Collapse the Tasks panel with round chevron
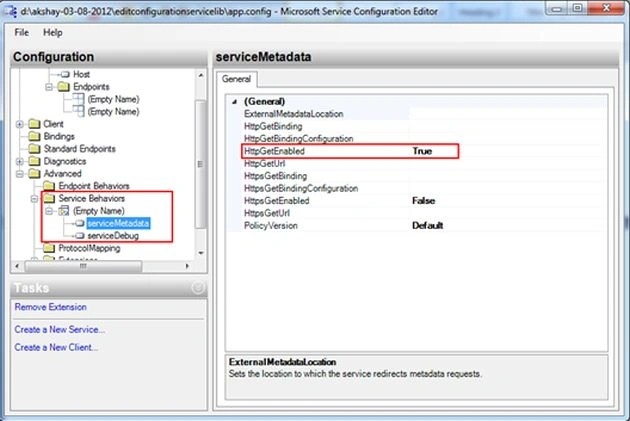Image resolution: width=630 pixels, height=421 pixels. click(198, 288)
